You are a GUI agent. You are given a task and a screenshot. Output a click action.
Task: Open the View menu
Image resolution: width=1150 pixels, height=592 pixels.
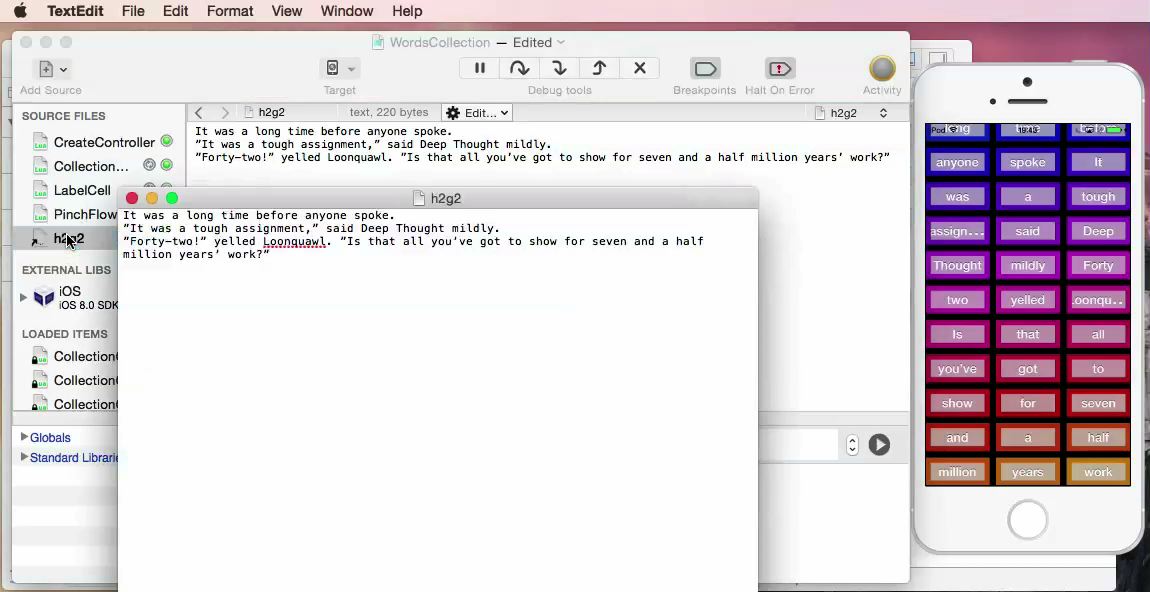(x=287, y=11)
